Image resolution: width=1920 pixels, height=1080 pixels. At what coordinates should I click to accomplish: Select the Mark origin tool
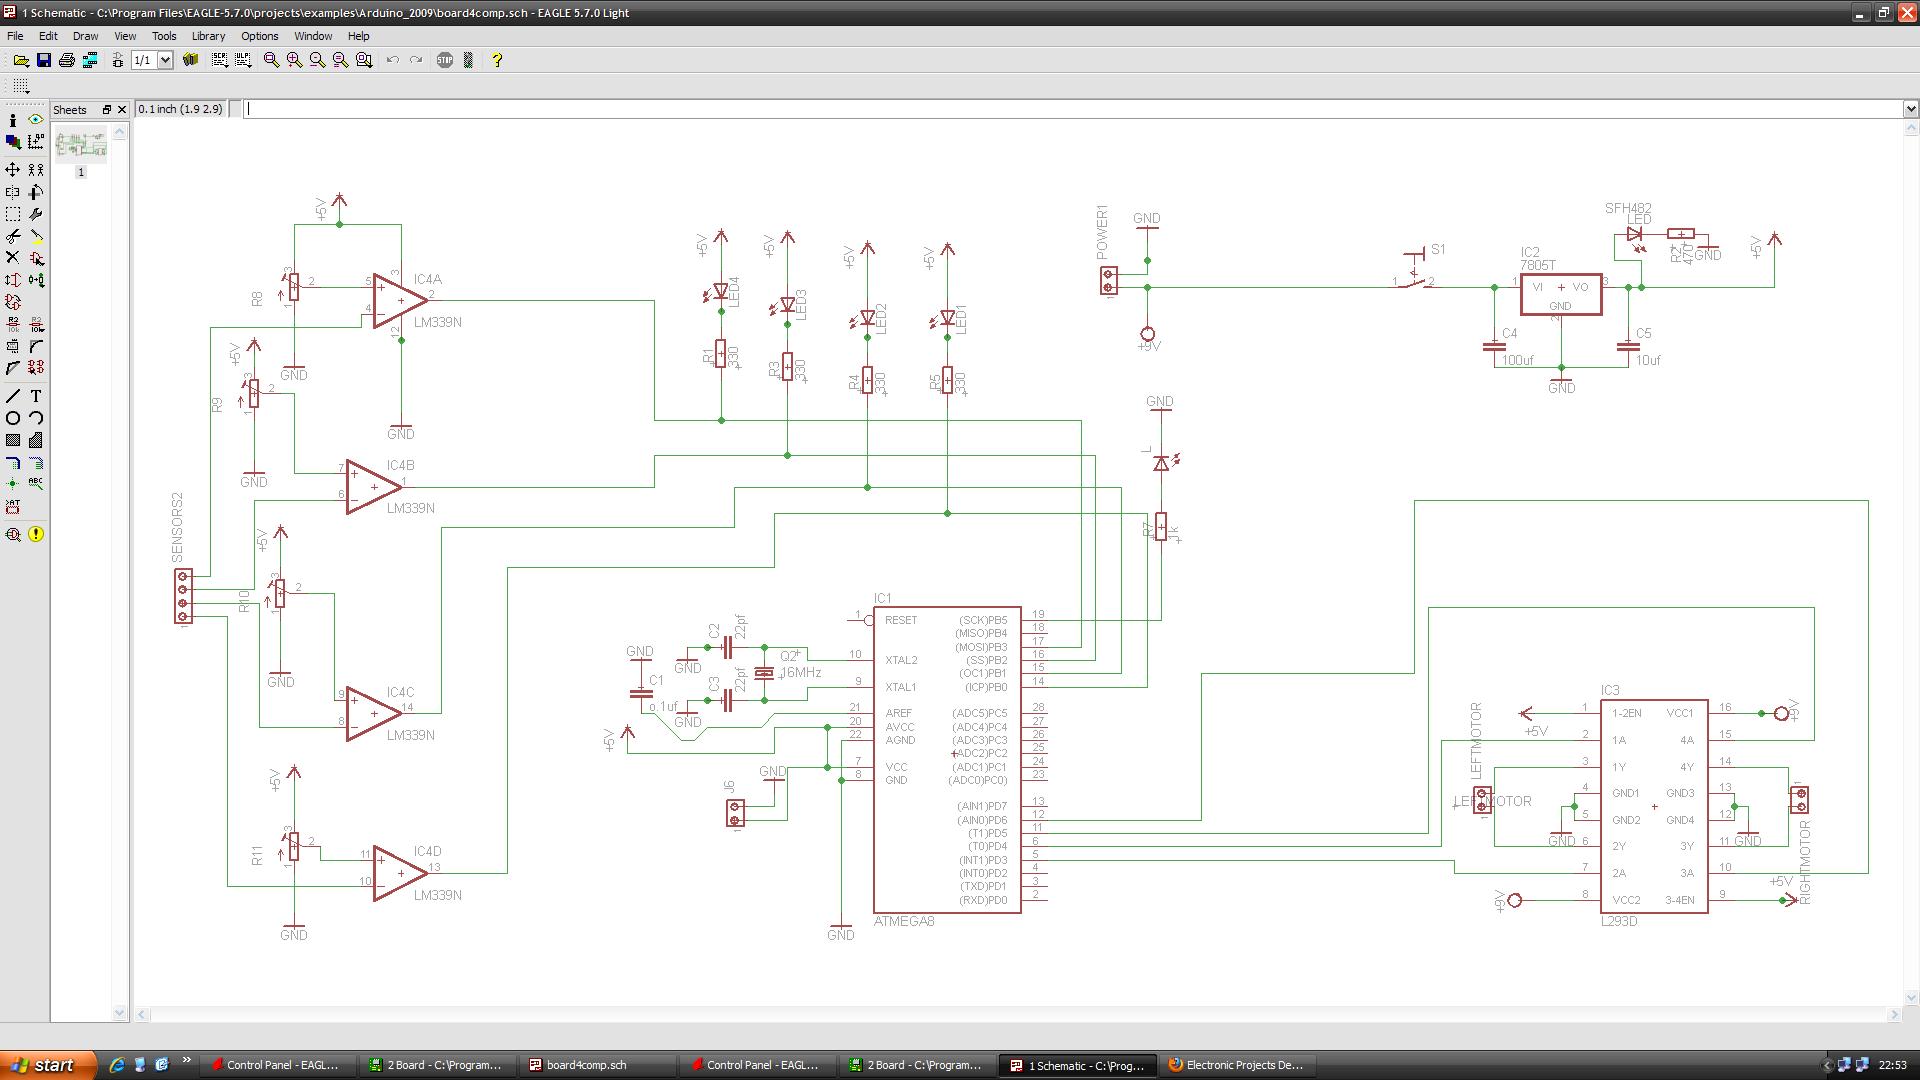pos(36,142)
